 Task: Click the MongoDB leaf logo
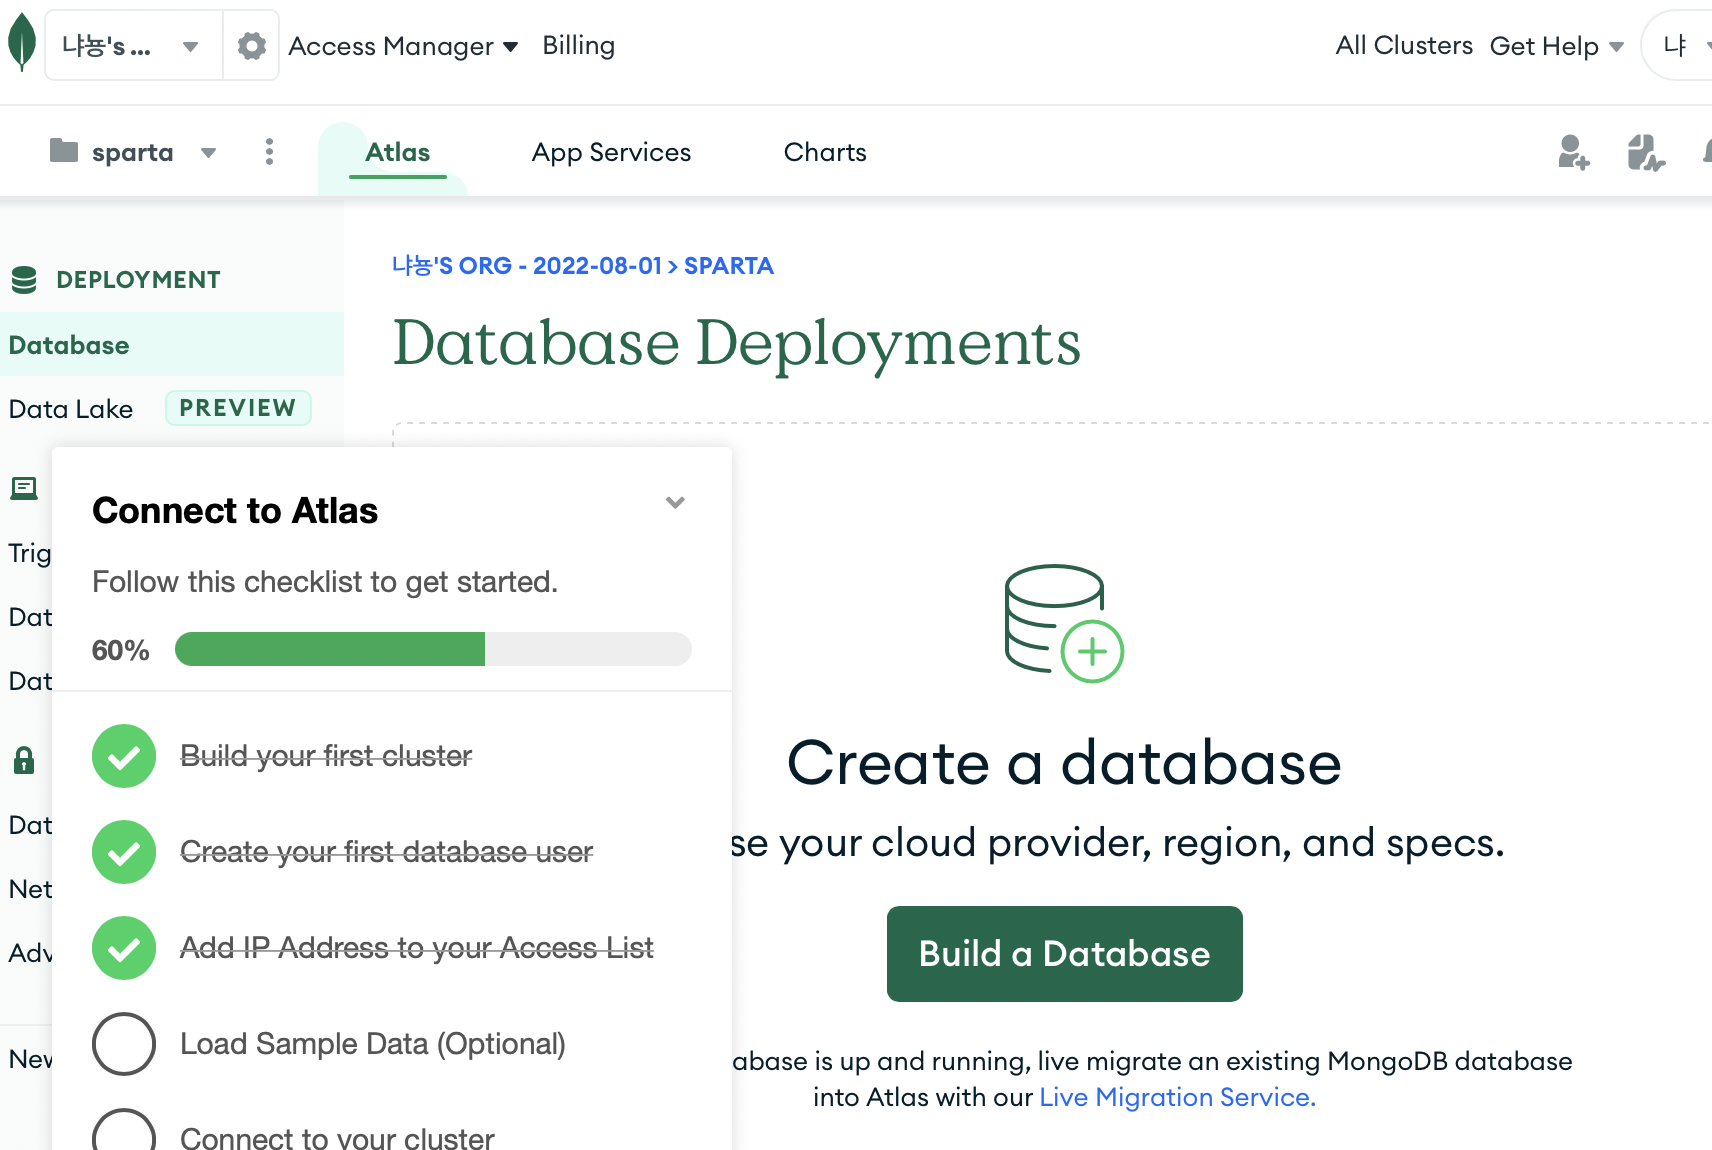[x=22, y=44]
